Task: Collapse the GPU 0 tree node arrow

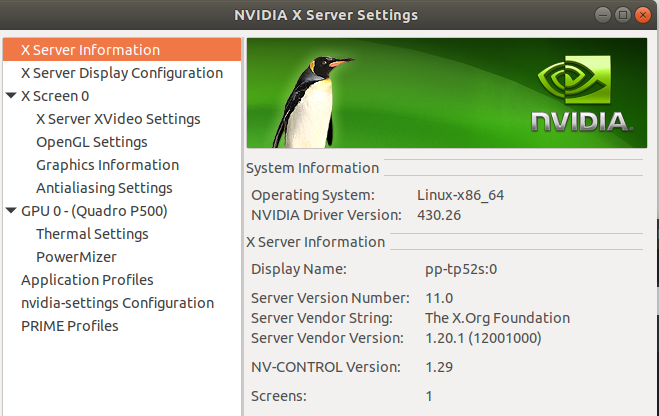Action: pyautogui.click(x=11, y=211)
